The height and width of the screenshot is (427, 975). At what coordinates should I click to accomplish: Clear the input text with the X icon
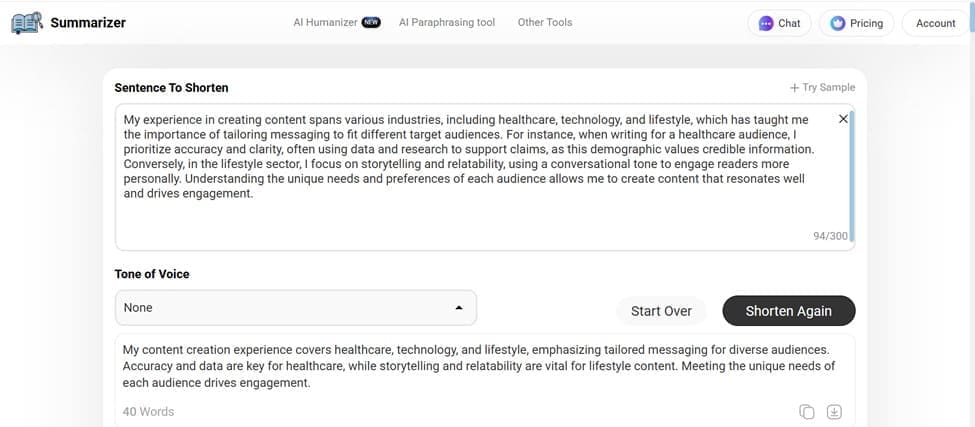point(842,119)
